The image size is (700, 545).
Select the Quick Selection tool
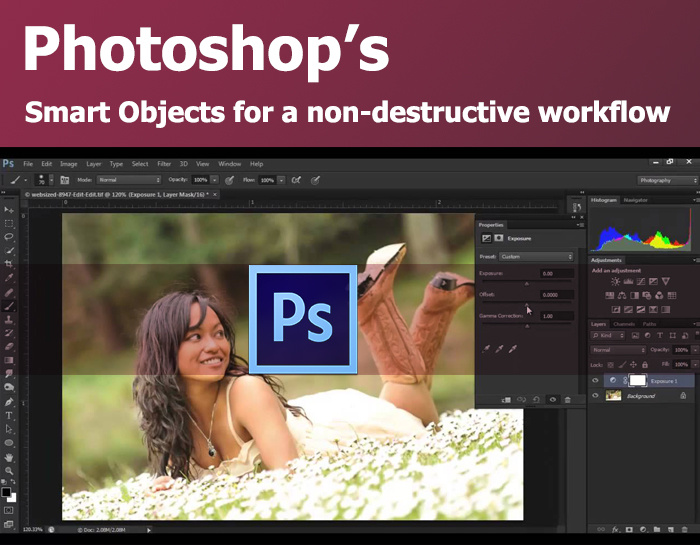pos(8,250)
